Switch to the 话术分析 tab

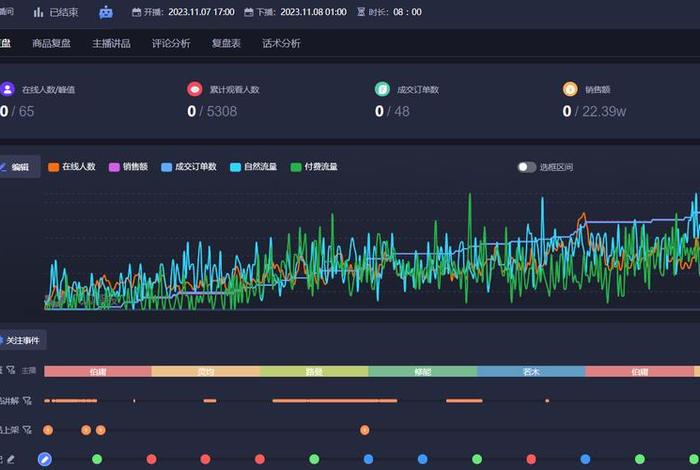click(281, 43)
